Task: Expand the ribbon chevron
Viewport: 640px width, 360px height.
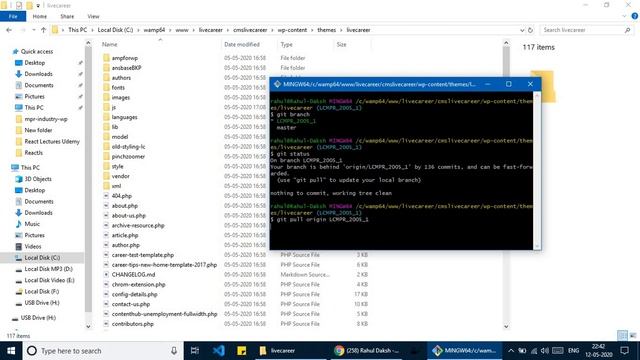Action: [x=624, y=16]
